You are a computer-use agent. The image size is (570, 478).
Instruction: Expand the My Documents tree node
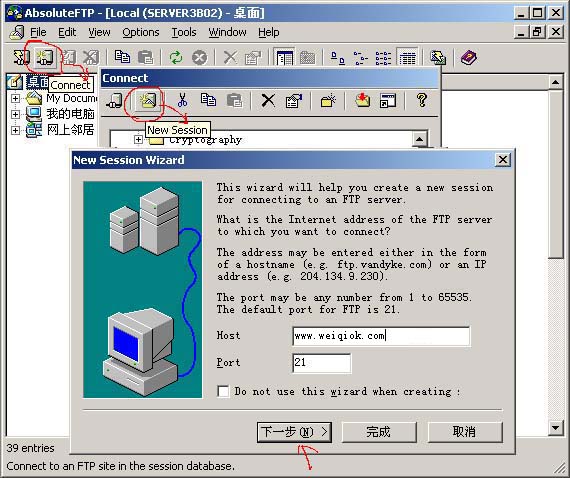point(15,98)
